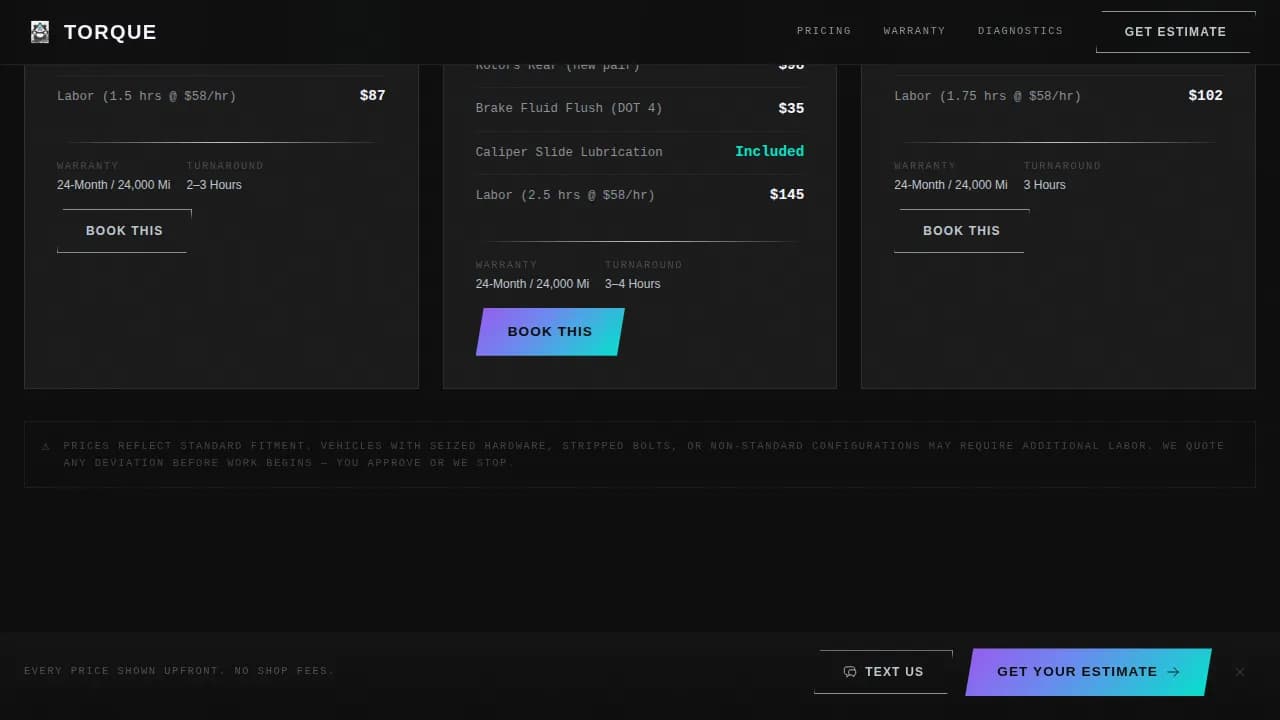Image resolution: width=1280 pixels, height=720 pixels.
Task: Click the arrow icon in Get Your Estimate
Action: click(x=1174, y=672)
